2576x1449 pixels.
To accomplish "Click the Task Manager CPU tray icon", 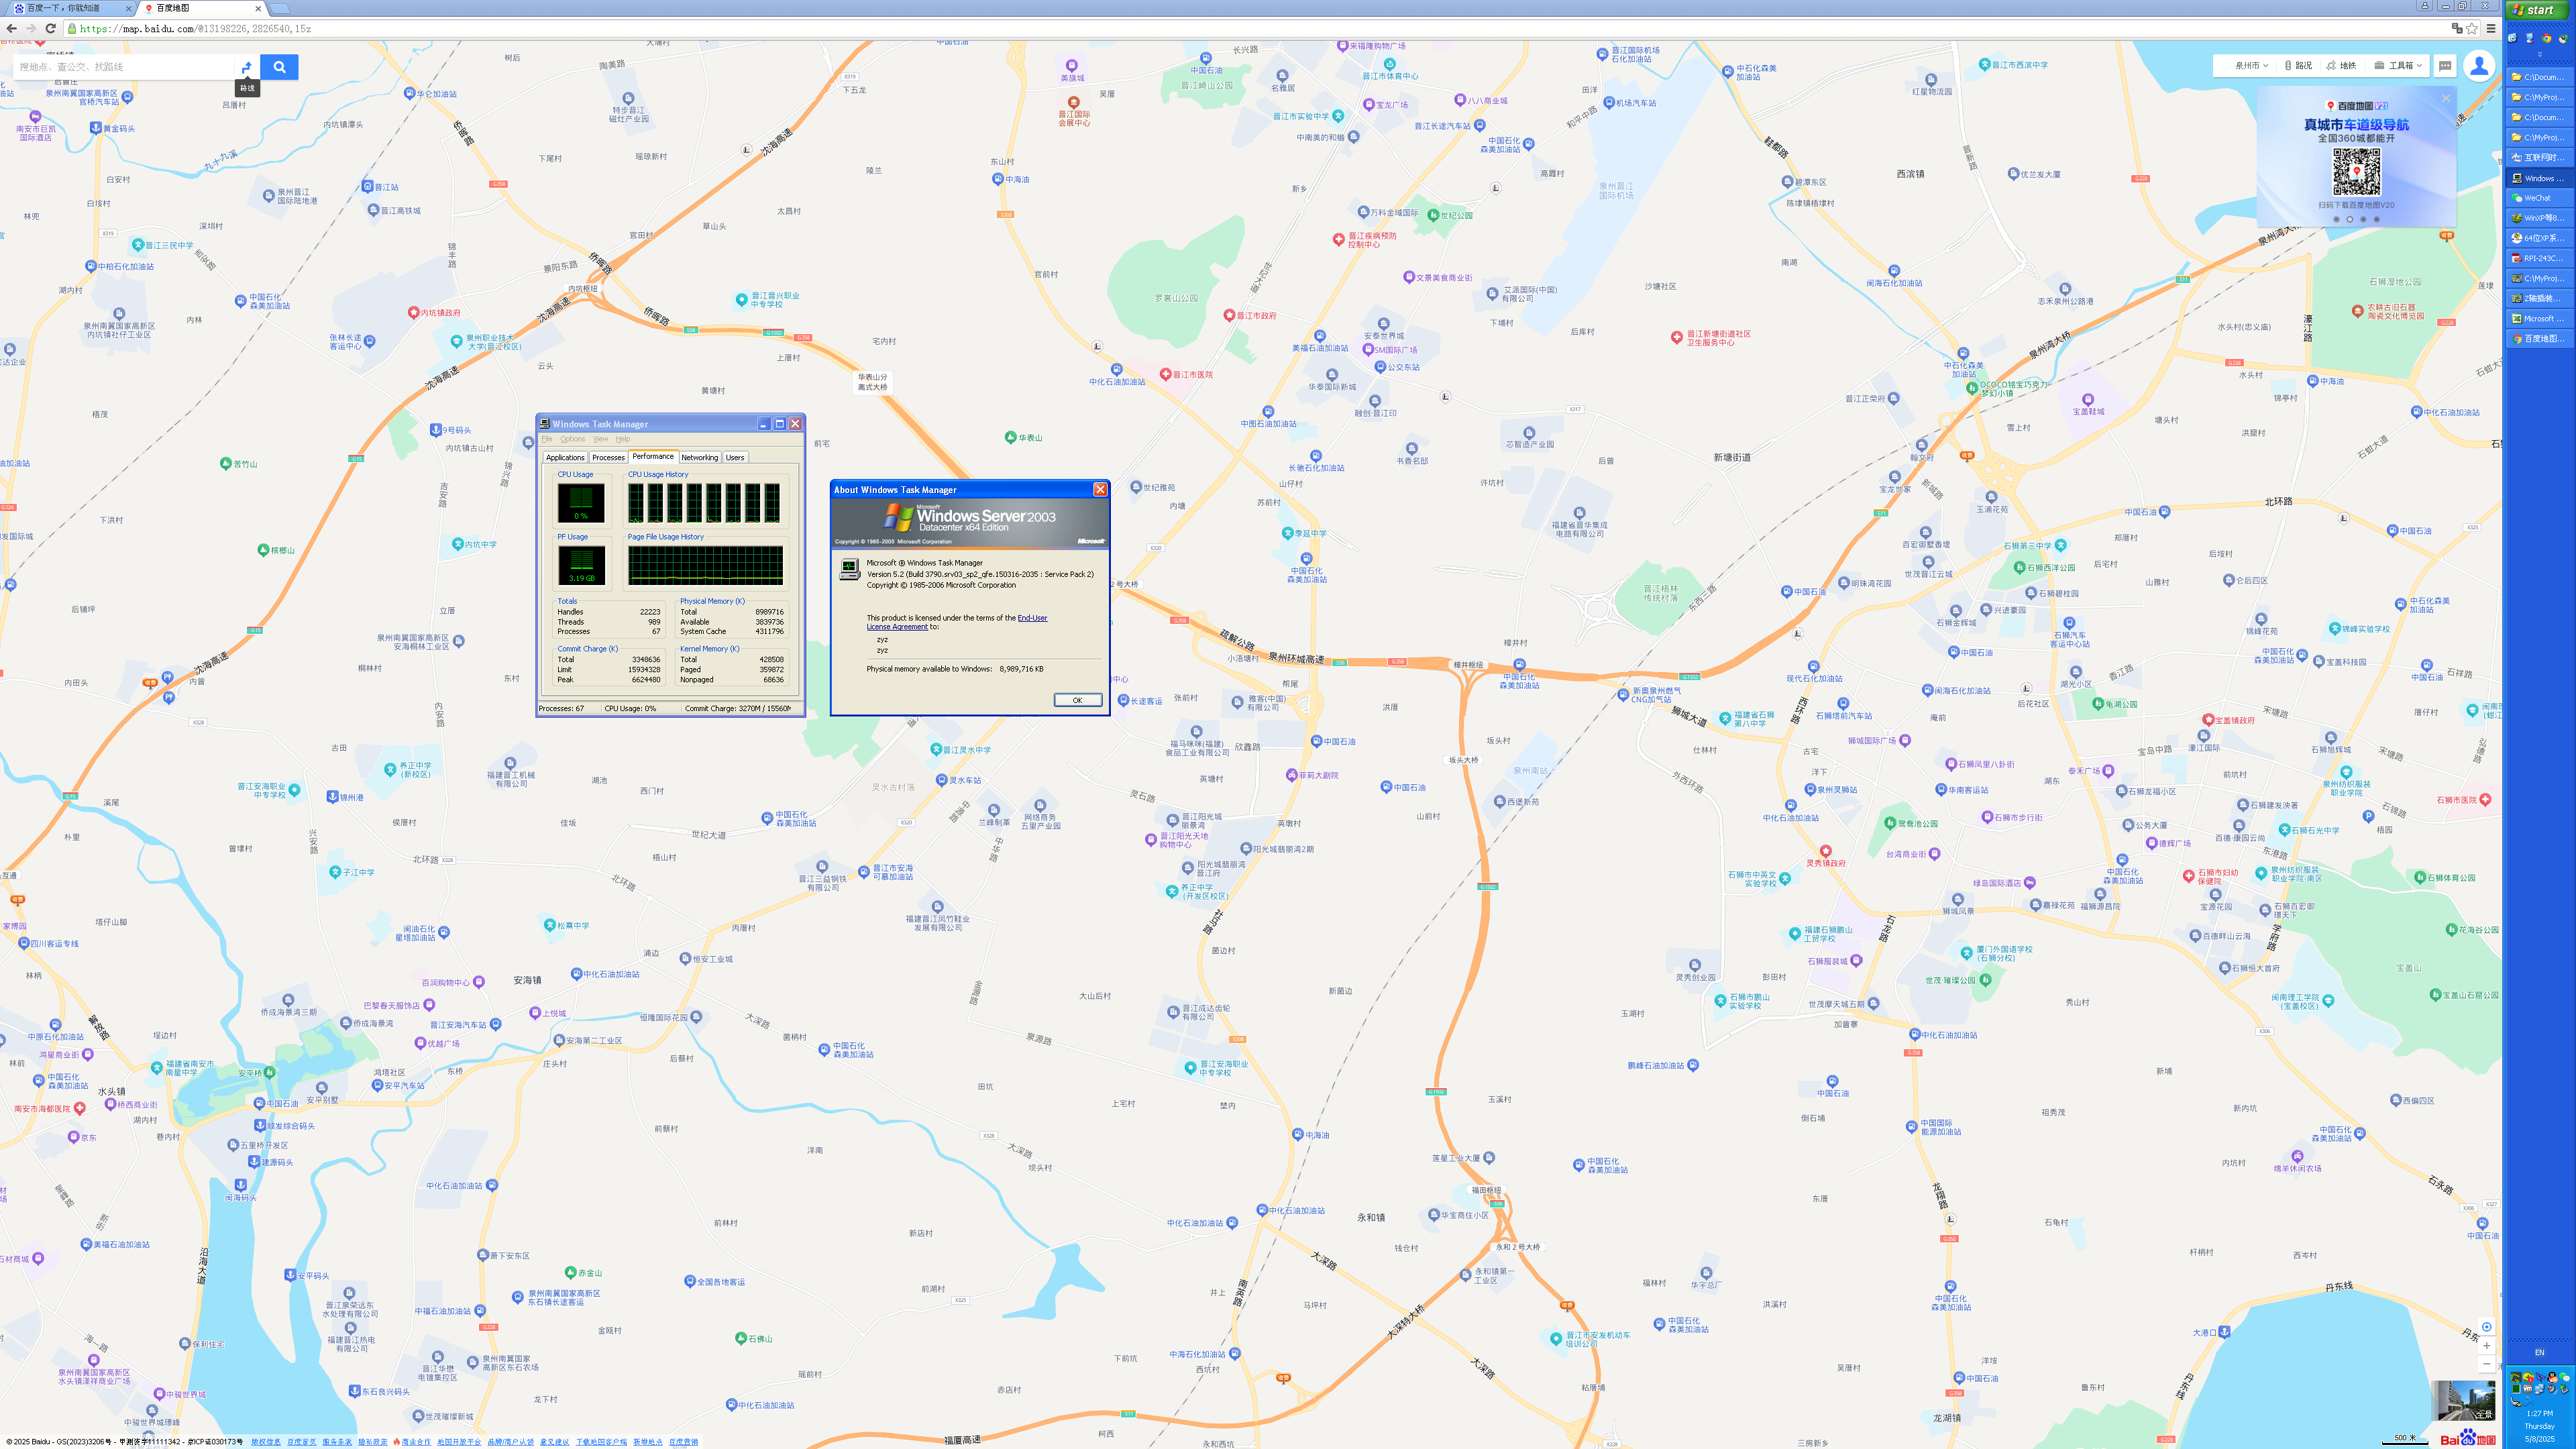I will (x=2517, y=1389).
